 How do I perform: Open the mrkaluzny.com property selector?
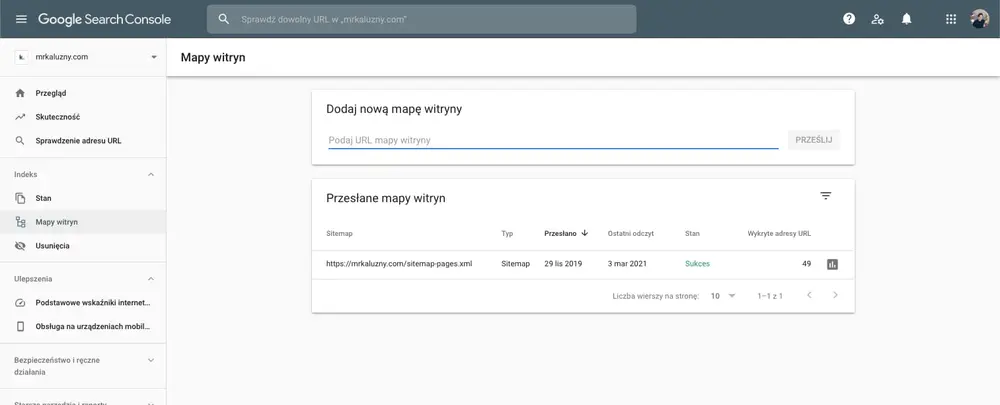[85, 57]
